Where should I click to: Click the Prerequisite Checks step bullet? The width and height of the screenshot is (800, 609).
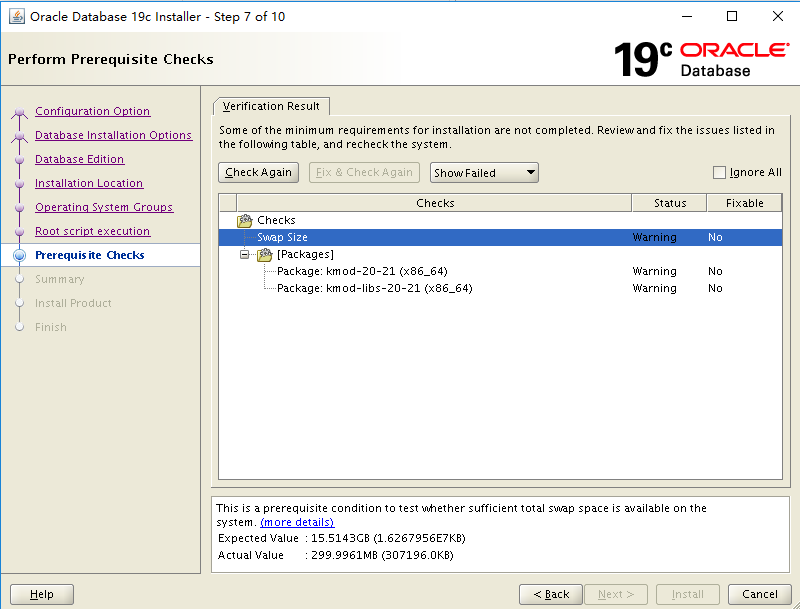tap(19, 256)
